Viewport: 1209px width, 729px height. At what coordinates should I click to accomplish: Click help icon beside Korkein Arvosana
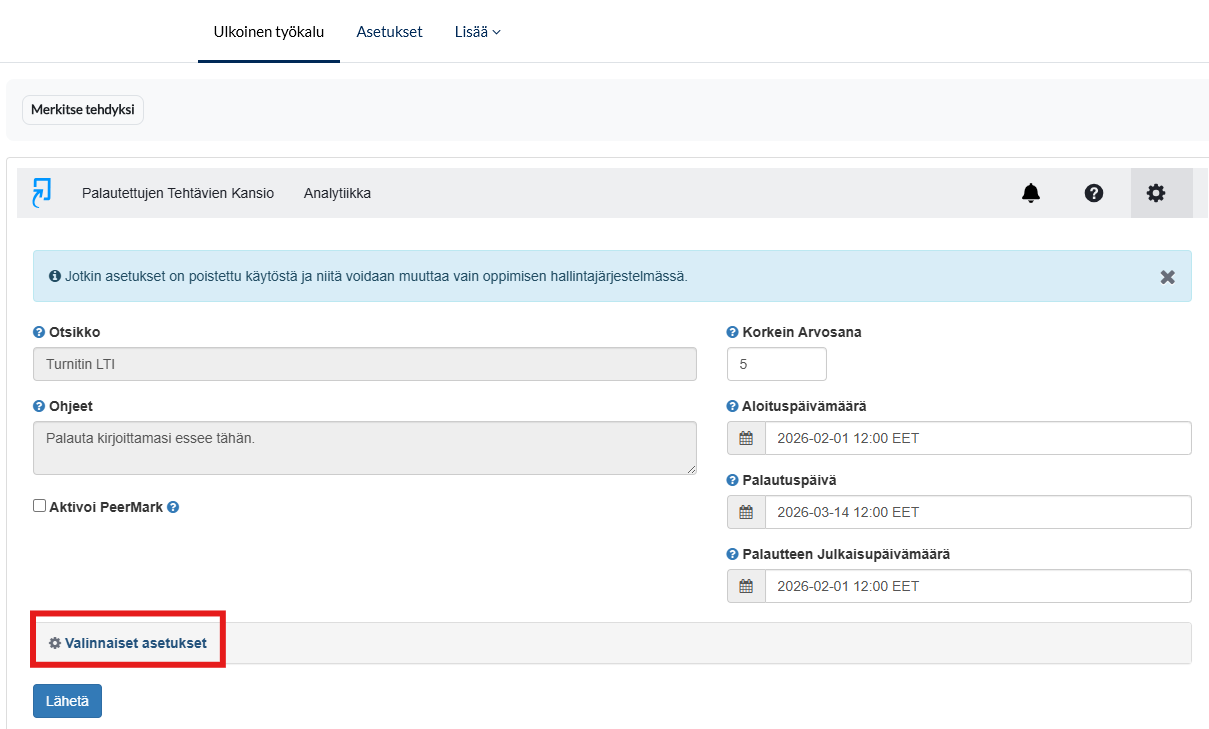tap(733, 332)
